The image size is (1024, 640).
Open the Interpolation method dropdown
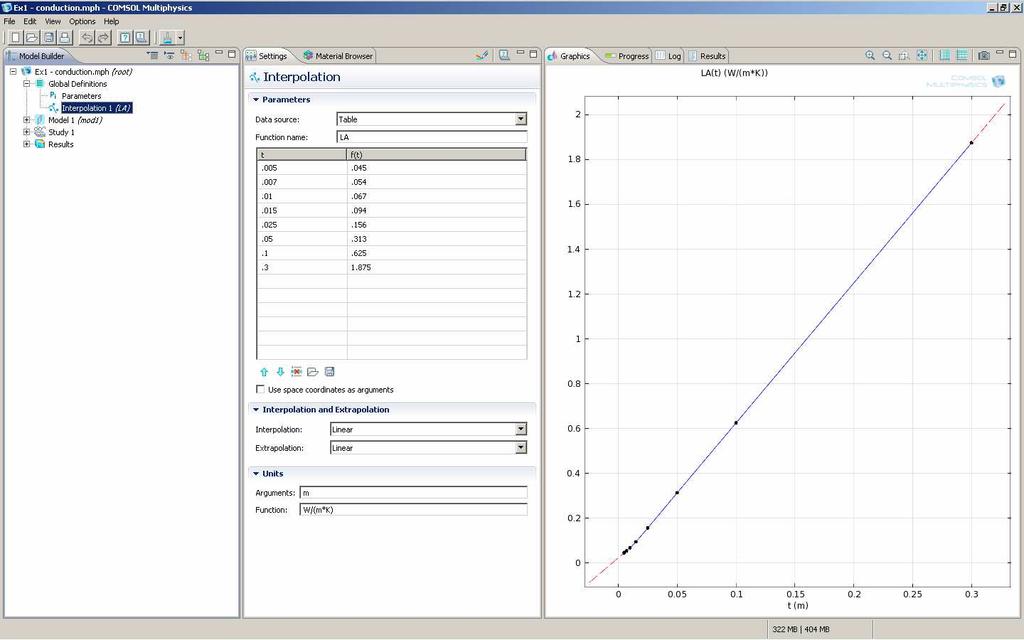pos(520,429)
